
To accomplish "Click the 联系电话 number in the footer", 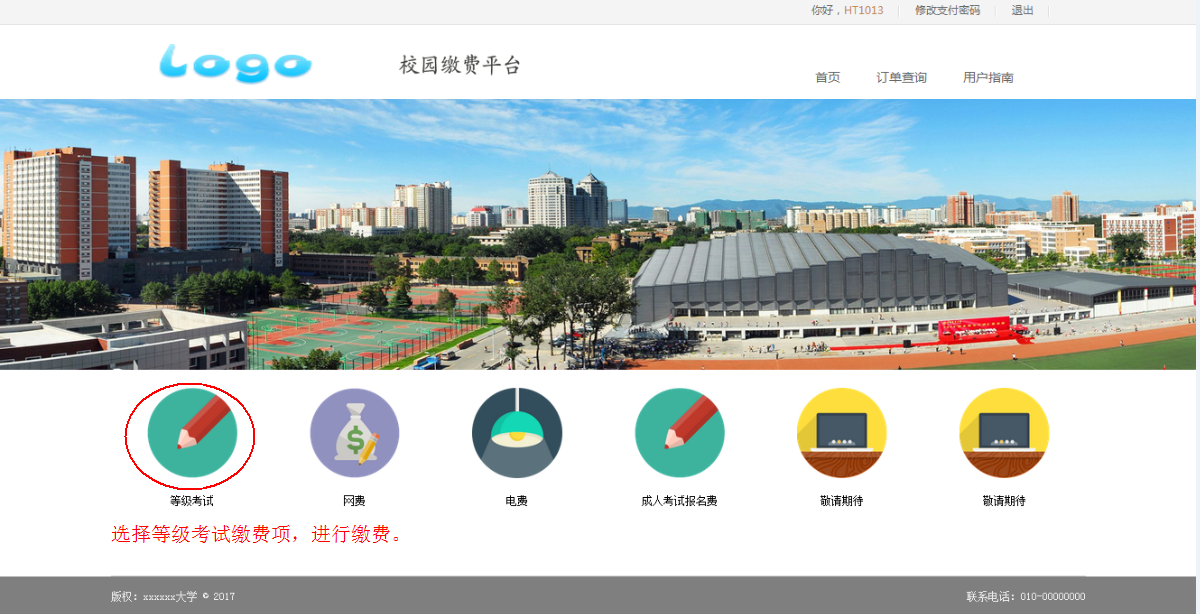I will tap(1052, 597).
